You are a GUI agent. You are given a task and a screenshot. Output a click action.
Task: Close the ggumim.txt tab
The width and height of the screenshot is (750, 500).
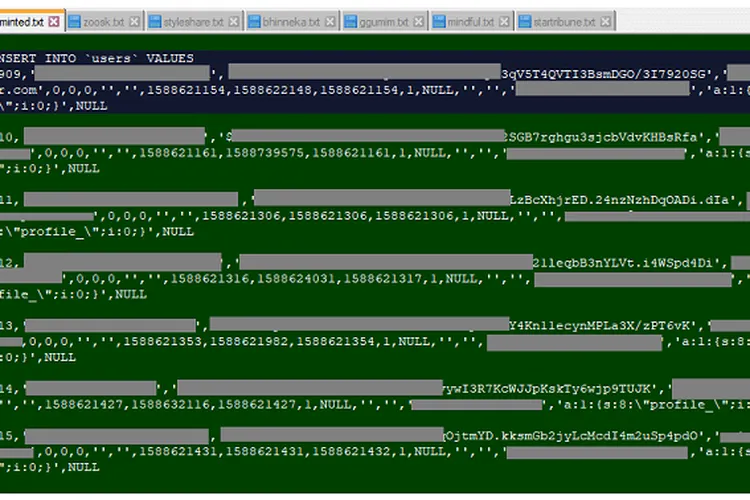tap(418, 21)
